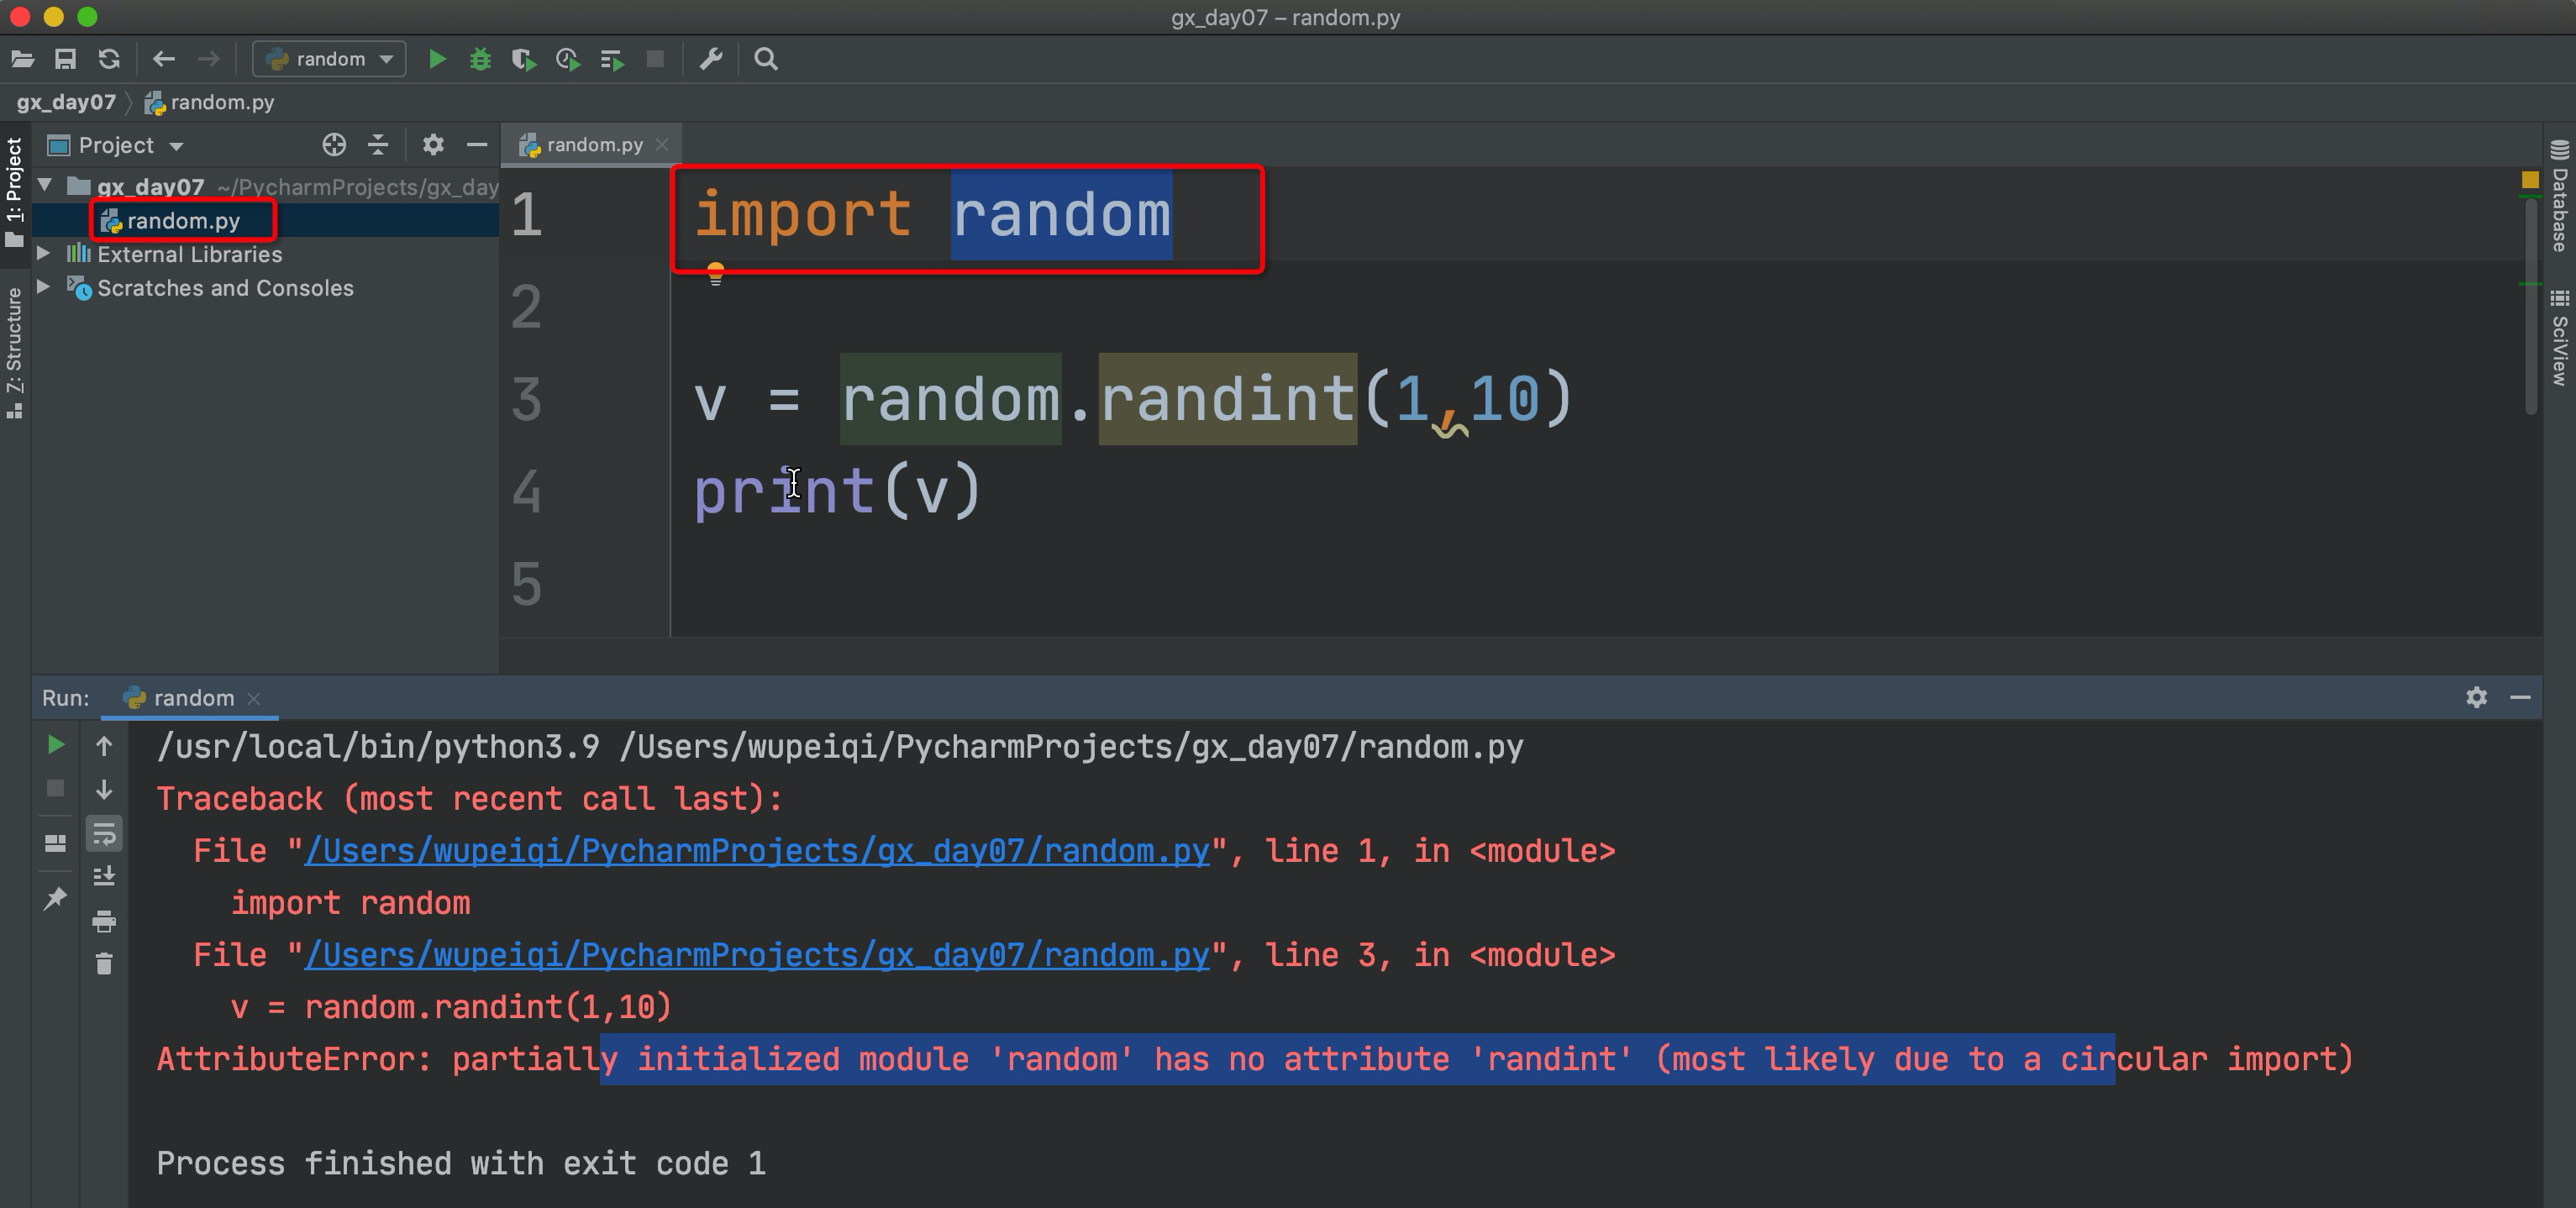Click the locate-file target icon in Project panel
The width and height of the screenshot is (2576, 1208).
tap(334, 145)
